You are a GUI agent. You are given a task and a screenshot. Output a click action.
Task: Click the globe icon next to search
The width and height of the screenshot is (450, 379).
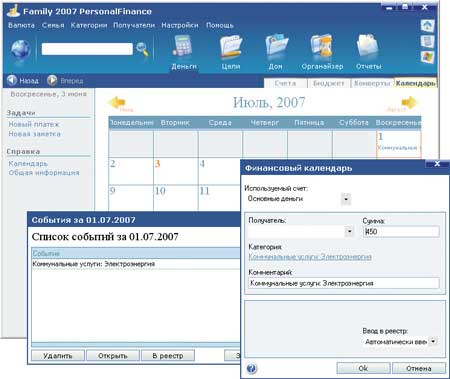coord(21,50)
